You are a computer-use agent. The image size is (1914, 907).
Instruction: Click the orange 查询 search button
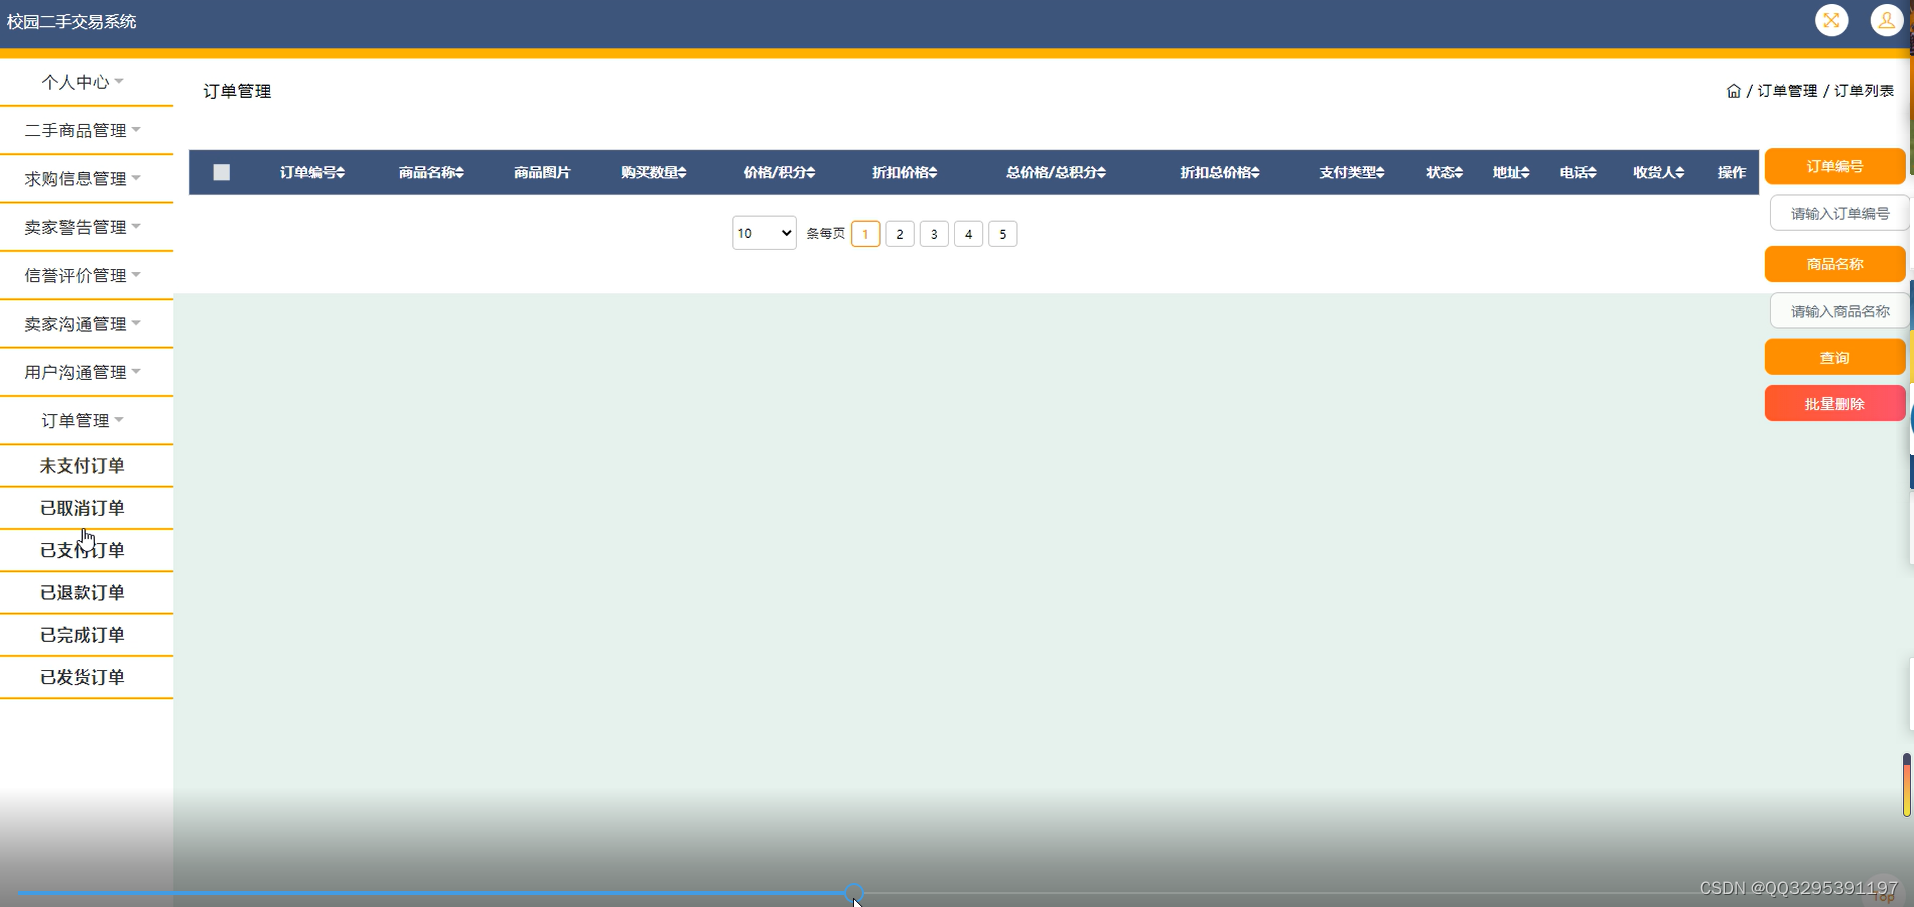tap(1835, 357)
